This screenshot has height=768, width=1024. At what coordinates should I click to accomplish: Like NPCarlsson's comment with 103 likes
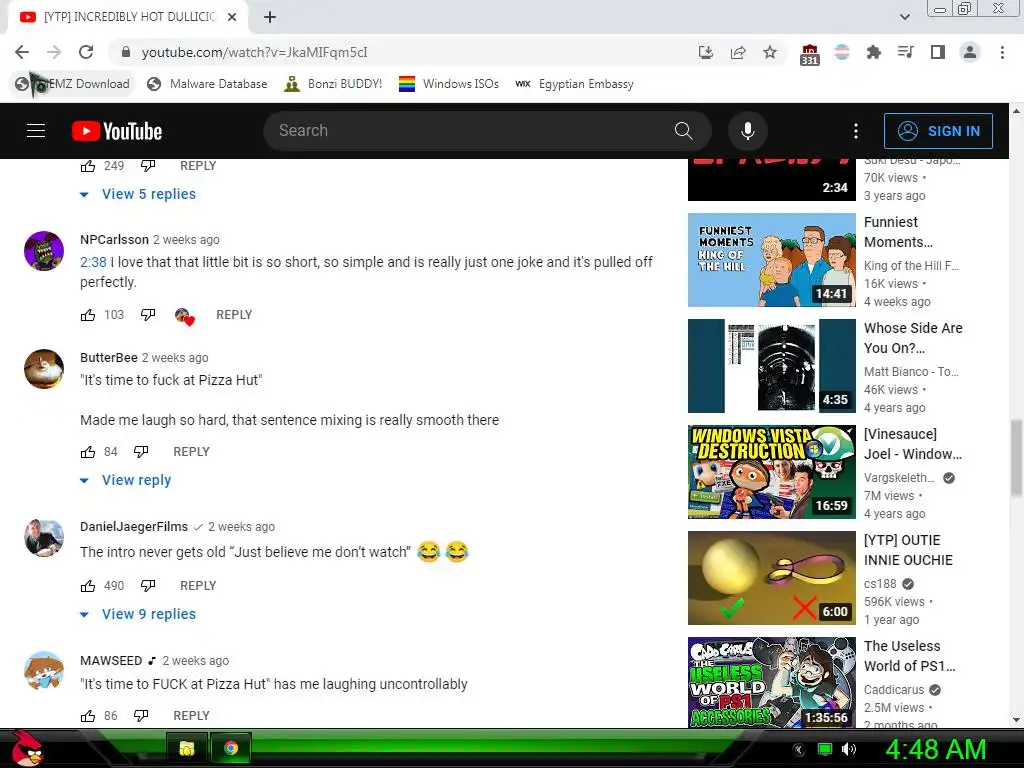tap(88, 315)
